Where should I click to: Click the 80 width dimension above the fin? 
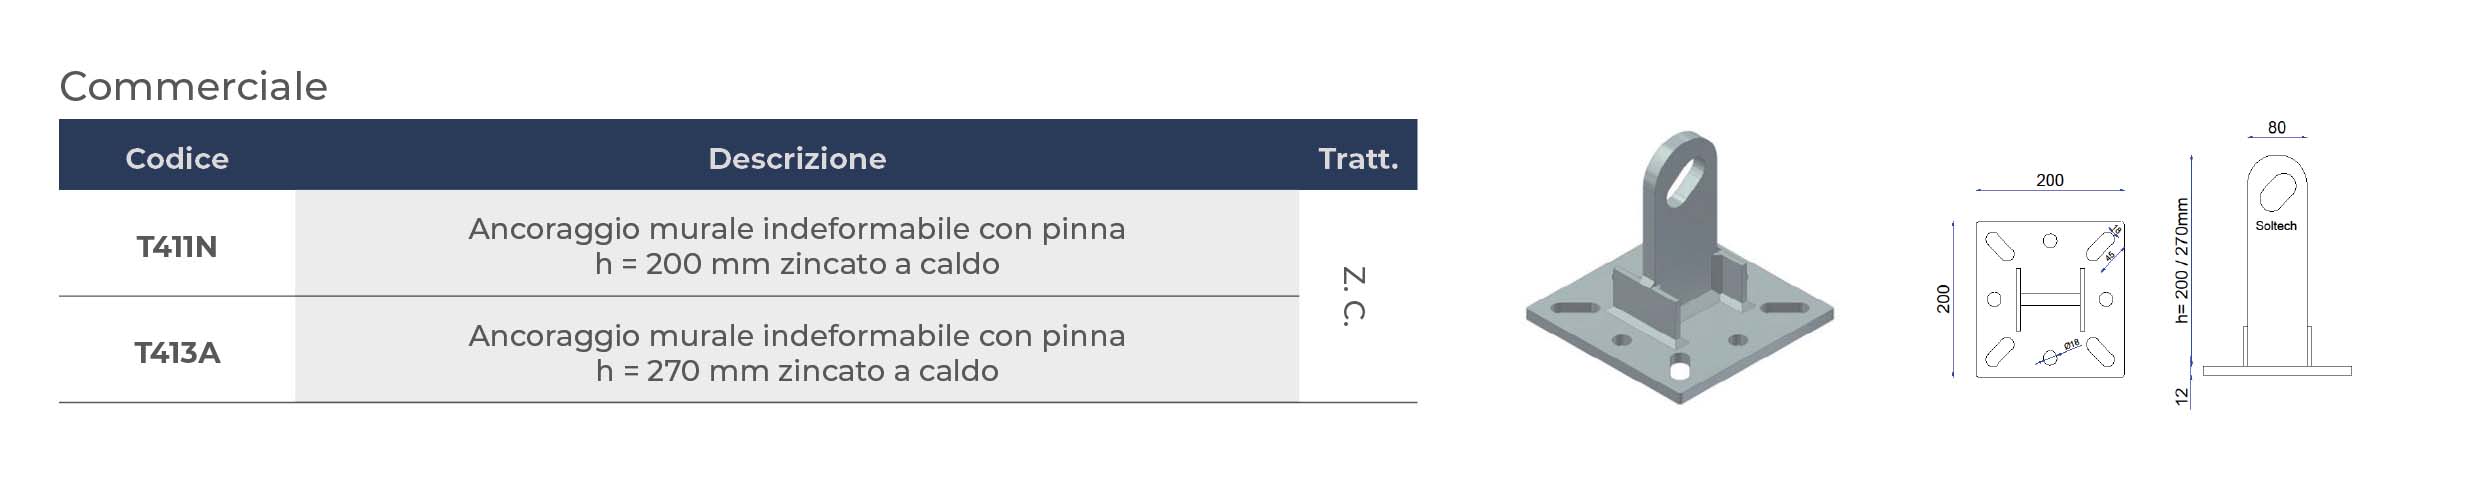(x=2277, y=128)
